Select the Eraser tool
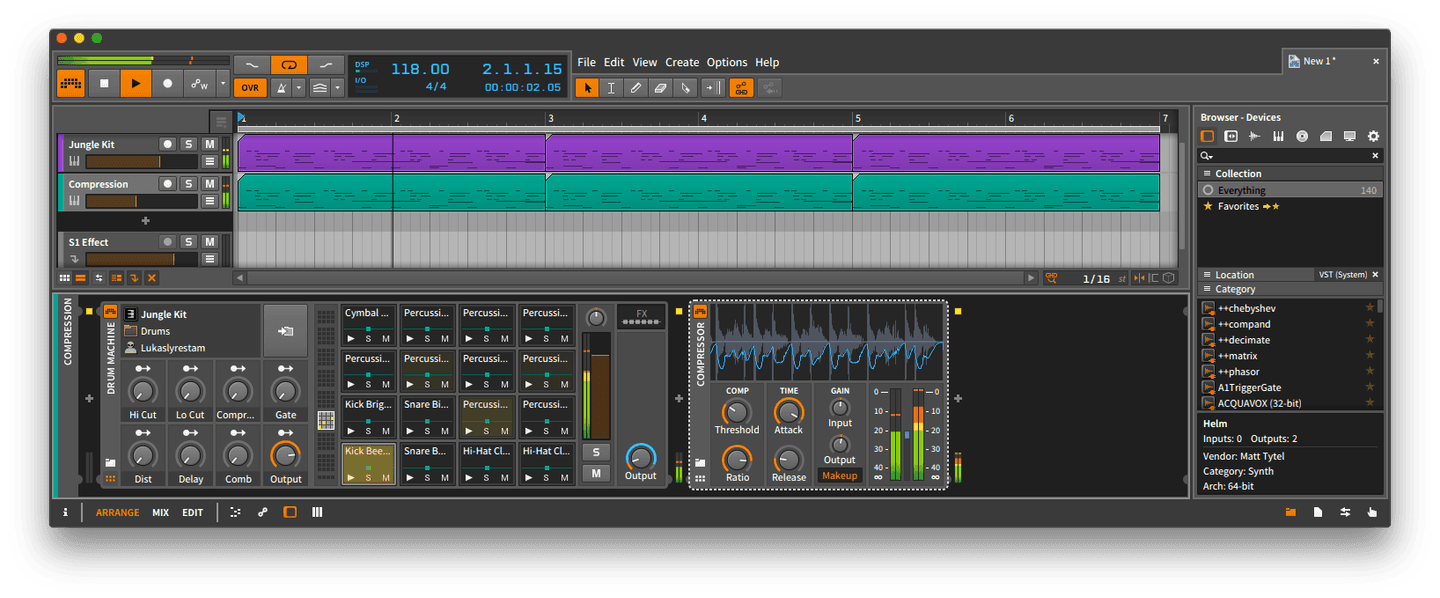Screen dimensions: 1440x598 tap(660, 88)
